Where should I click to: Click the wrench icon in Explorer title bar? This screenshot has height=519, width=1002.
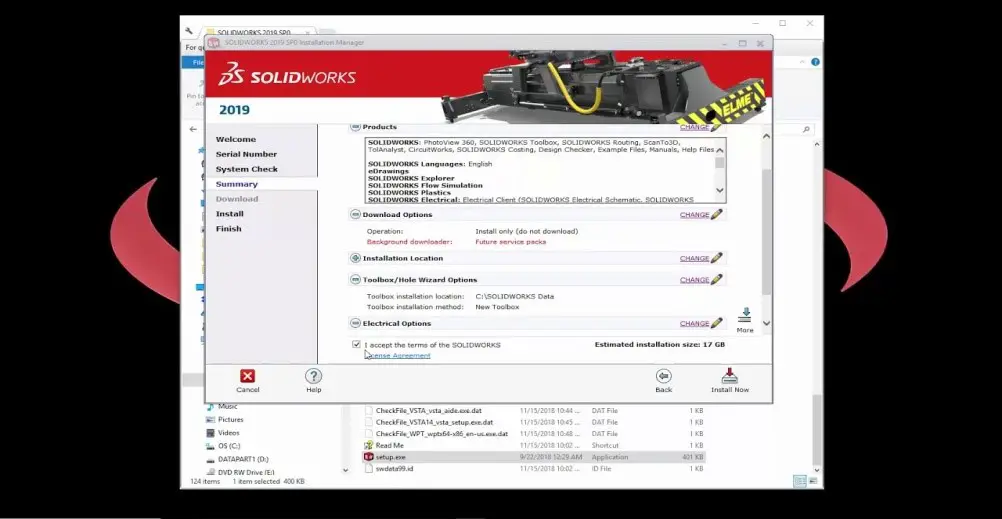[189, 31]
